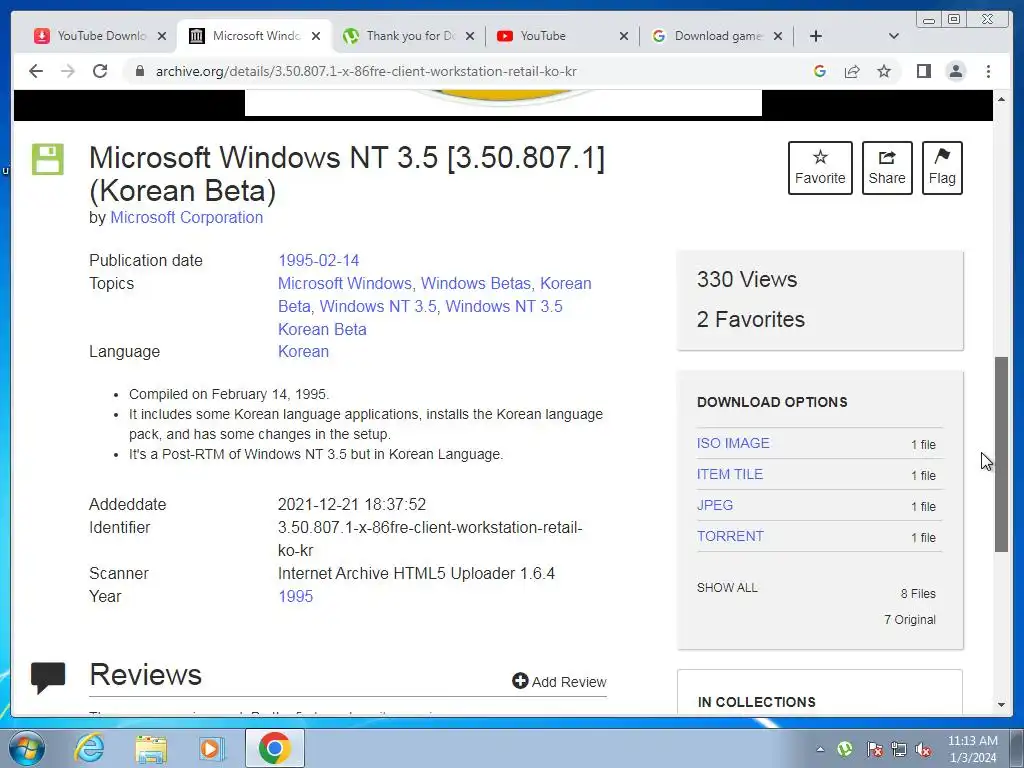Open the Windows Betas topic link
Screen dimensions: 1024x768
tap(475, 283)
